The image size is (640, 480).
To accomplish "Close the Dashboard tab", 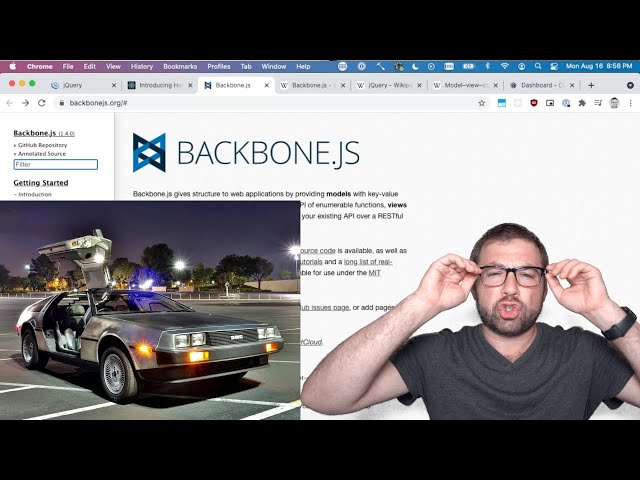I will 572,85.
